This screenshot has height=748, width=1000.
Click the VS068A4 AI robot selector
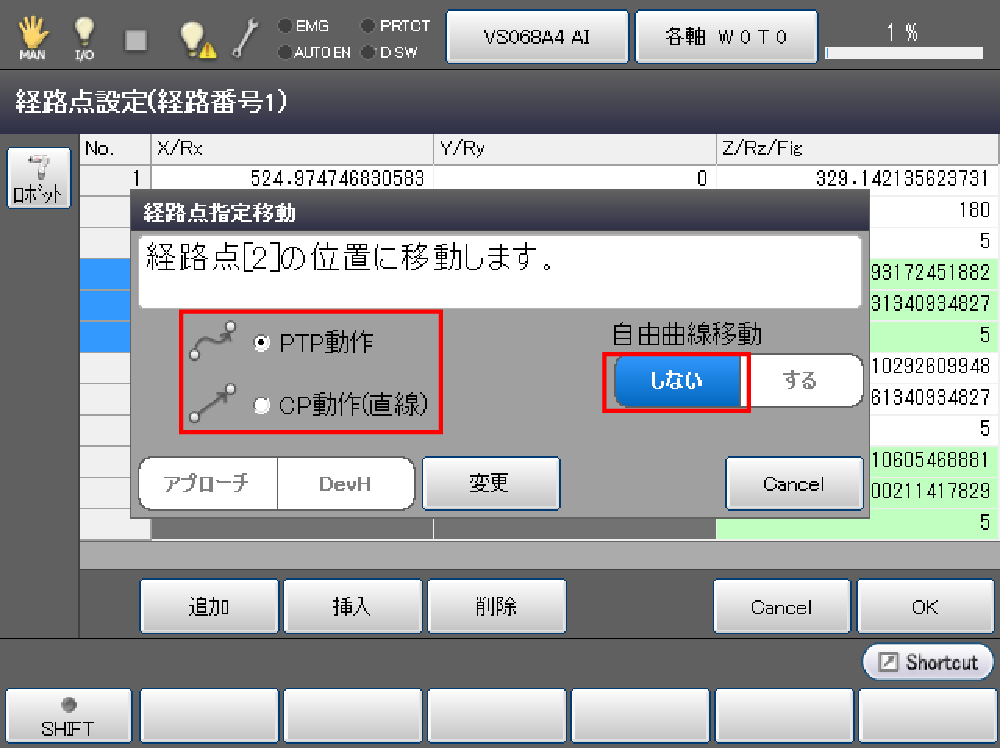coord(537,37)
